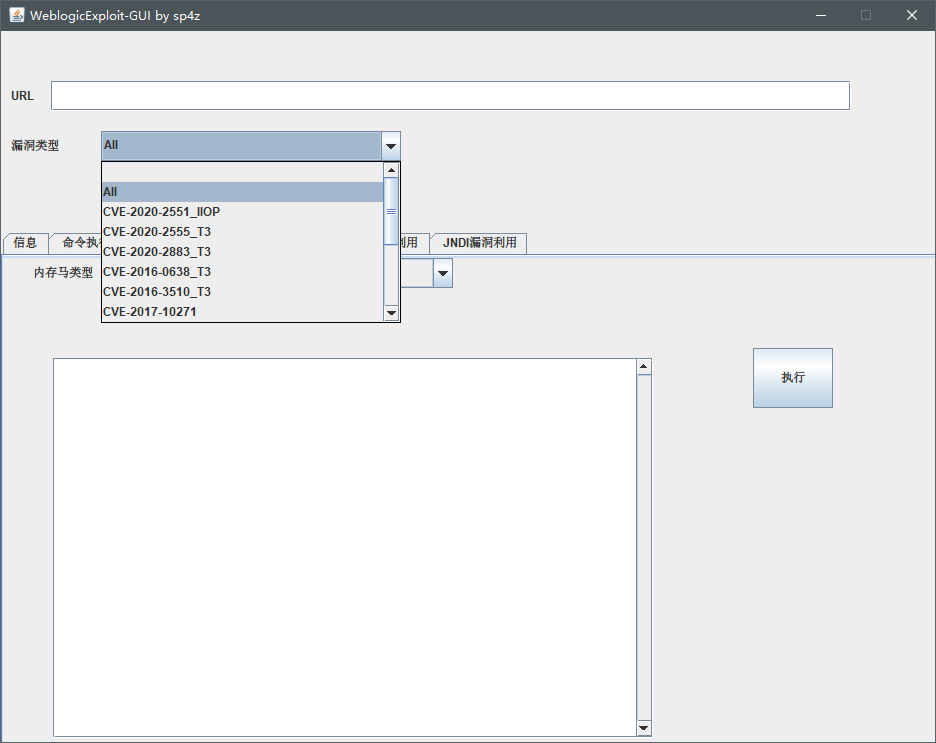The width and height of the screenshot is (936, 743).
Task: Collapse the 漏洞类型 combo box arrow
Action: (391, 146)
